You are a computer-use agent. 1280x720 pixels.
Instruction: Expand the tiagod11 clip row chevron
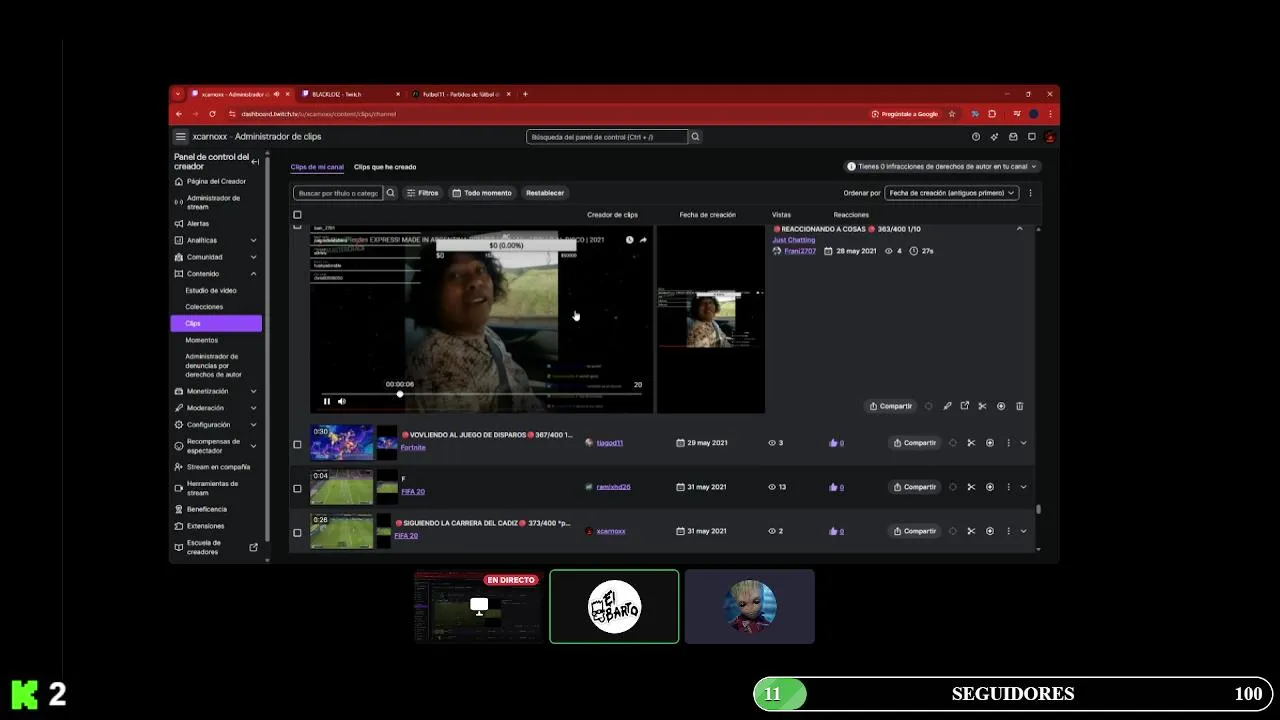pyautogui.click(x=1023, y=443)
